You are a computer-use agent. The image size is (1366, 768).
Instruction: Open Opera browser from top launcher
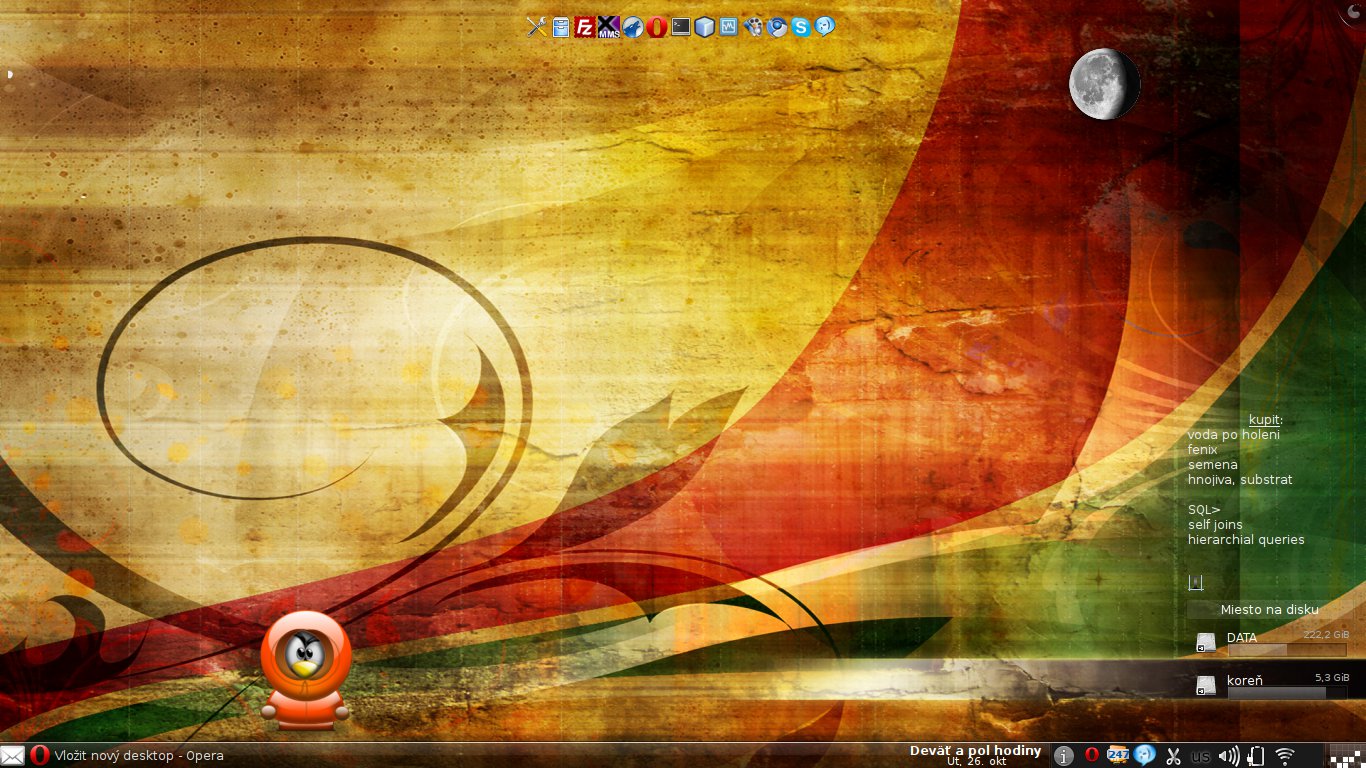click(x=657, y=27)
